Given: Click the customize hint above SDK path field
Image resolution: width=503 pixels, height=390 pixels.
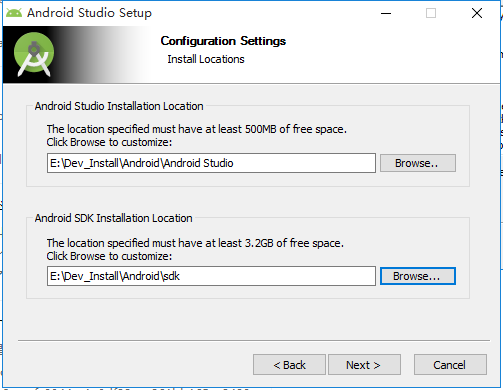Looking at the screenshot, I should 109,256.
